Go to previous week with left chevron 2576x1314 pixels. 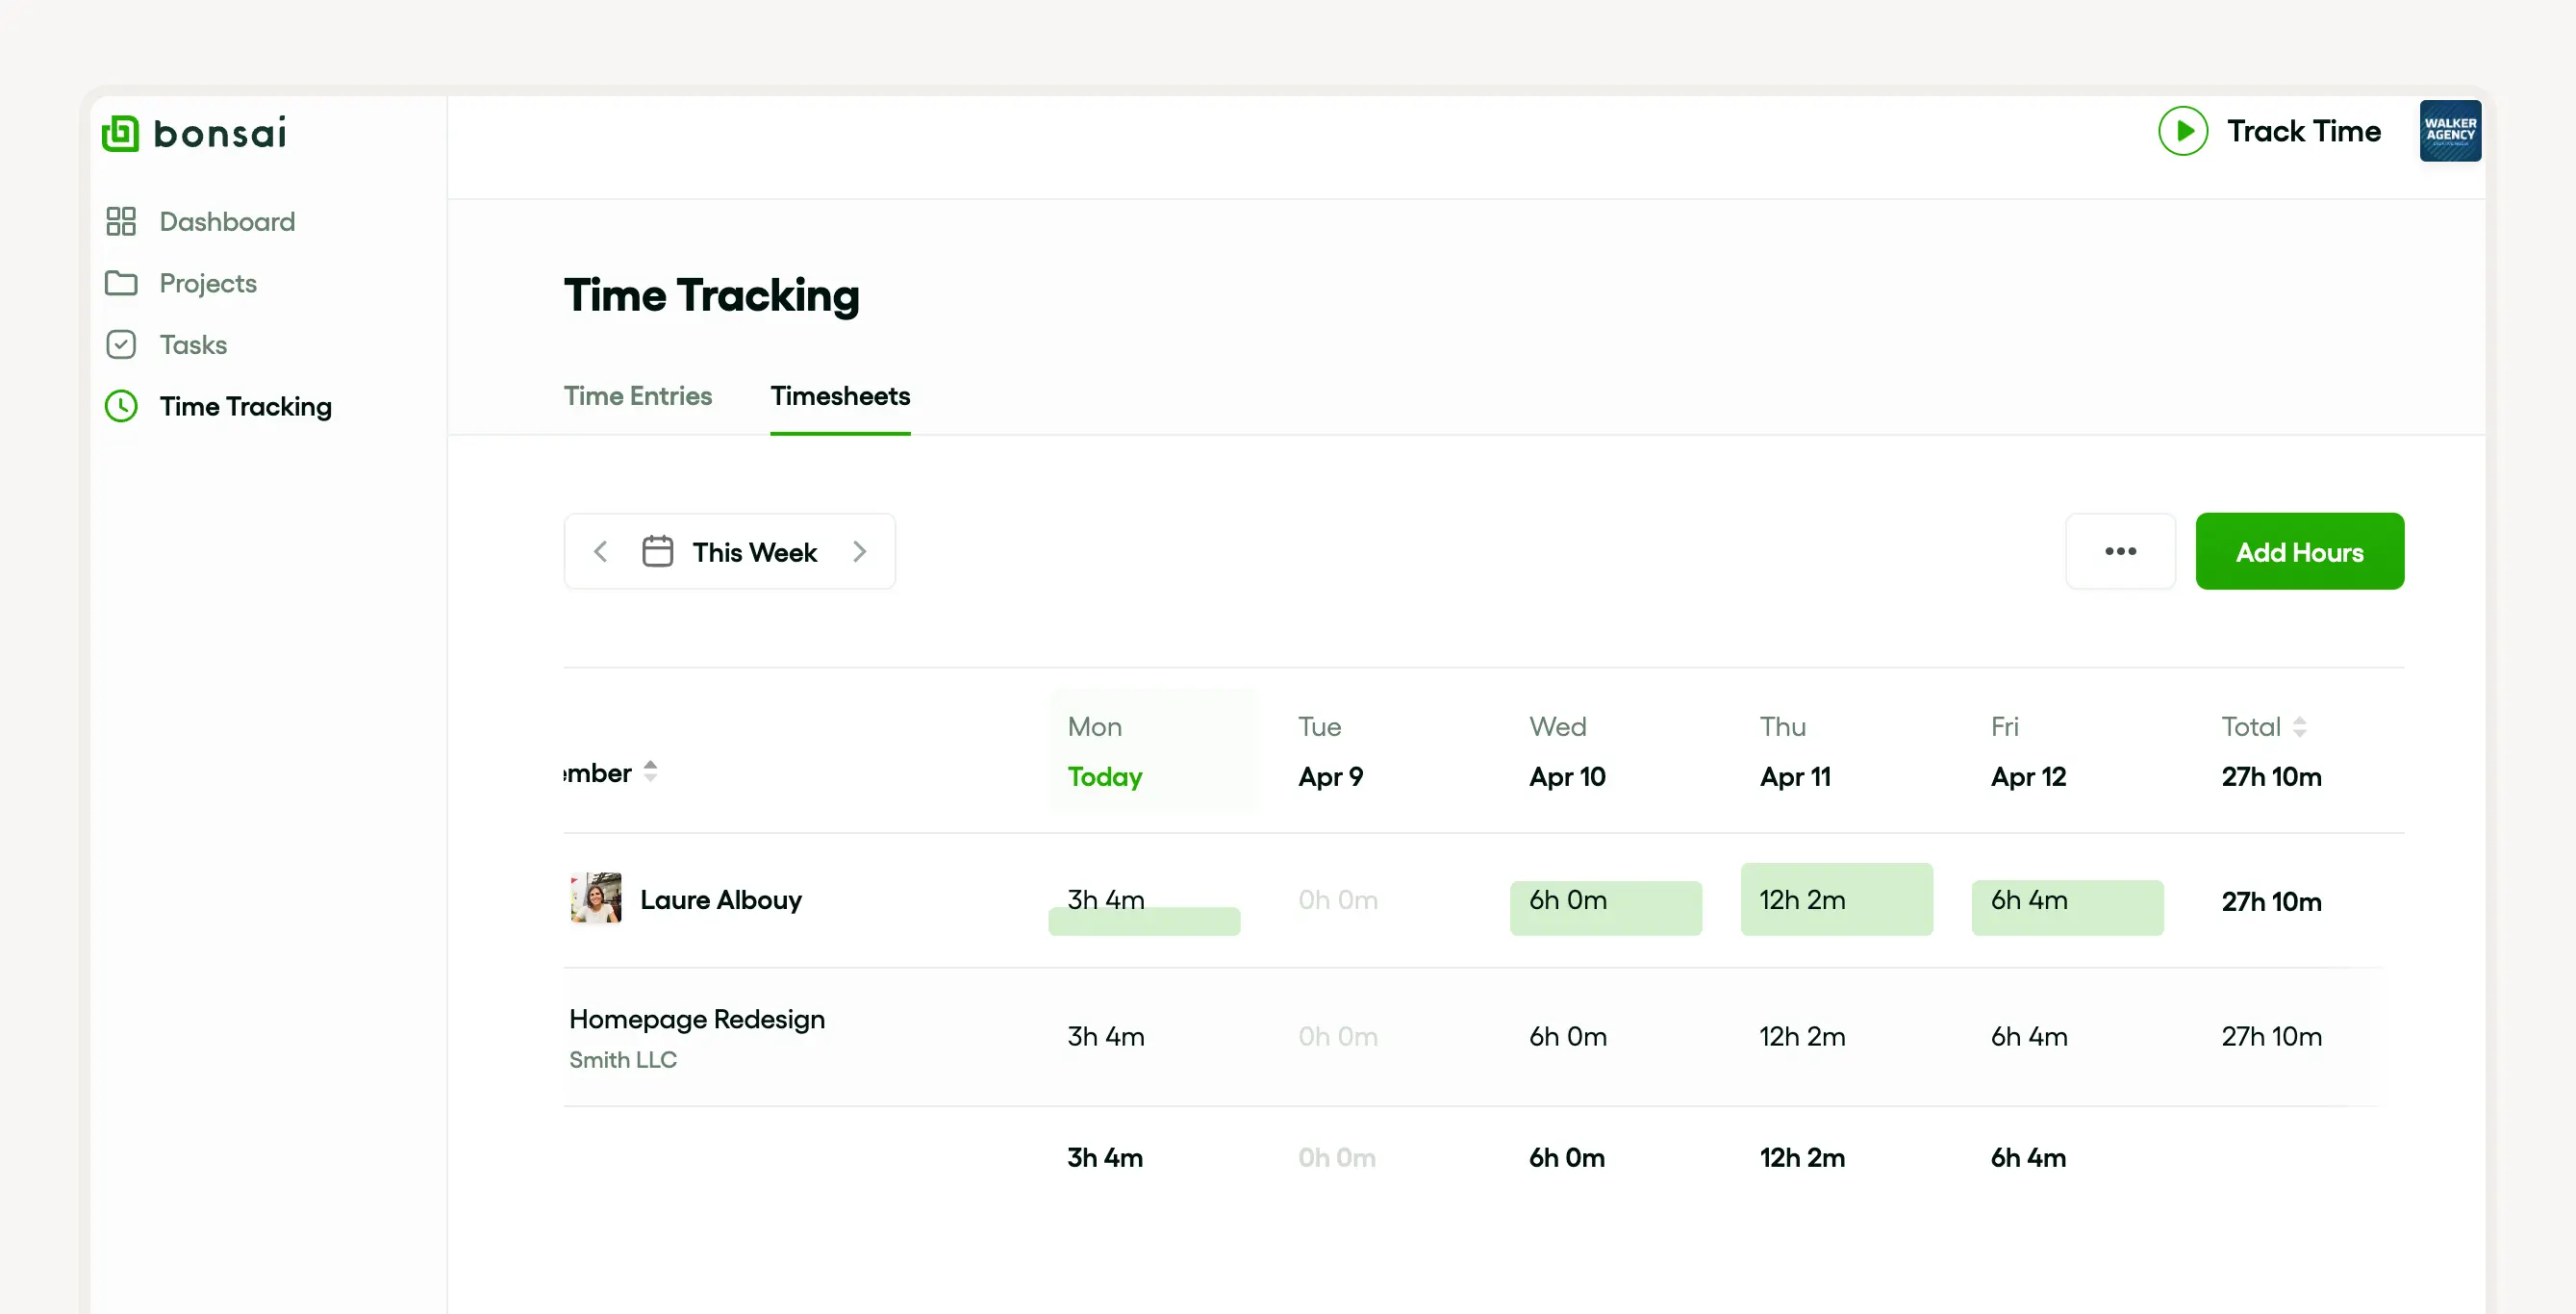click(x=601, y=552)
